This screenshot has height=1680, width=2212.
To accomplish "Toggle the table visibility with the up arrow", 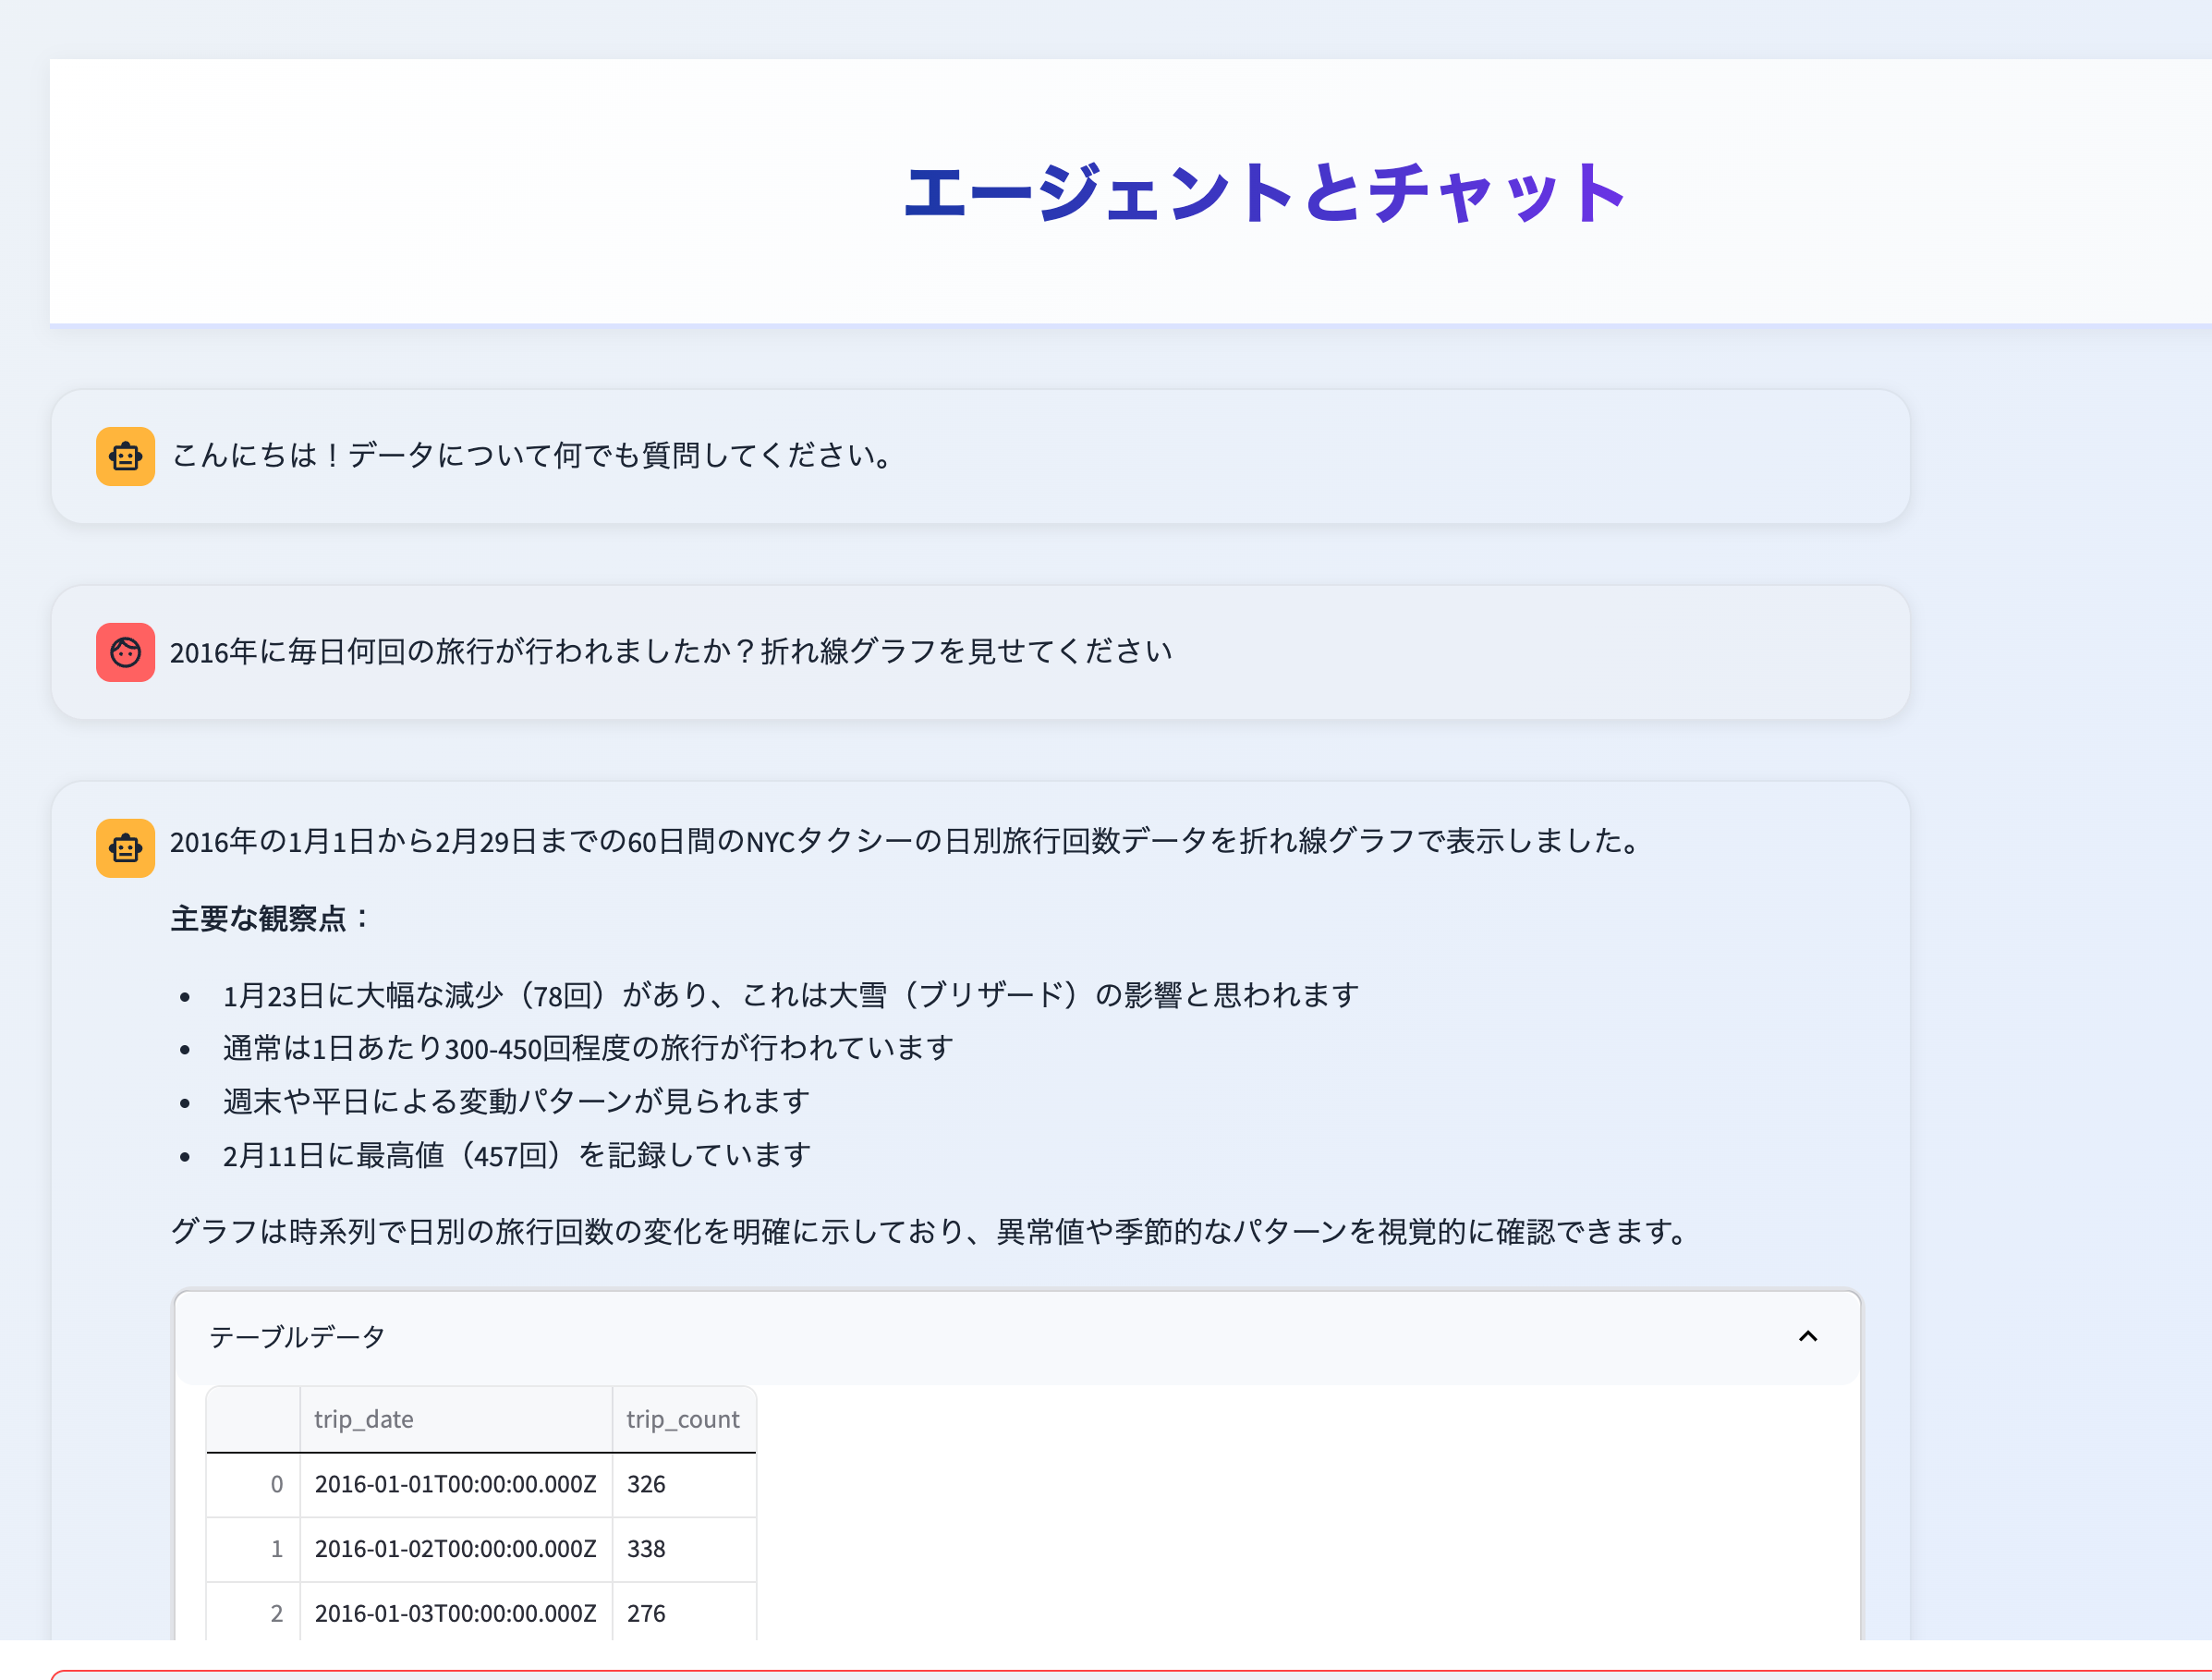I will pos(1808,1337).
